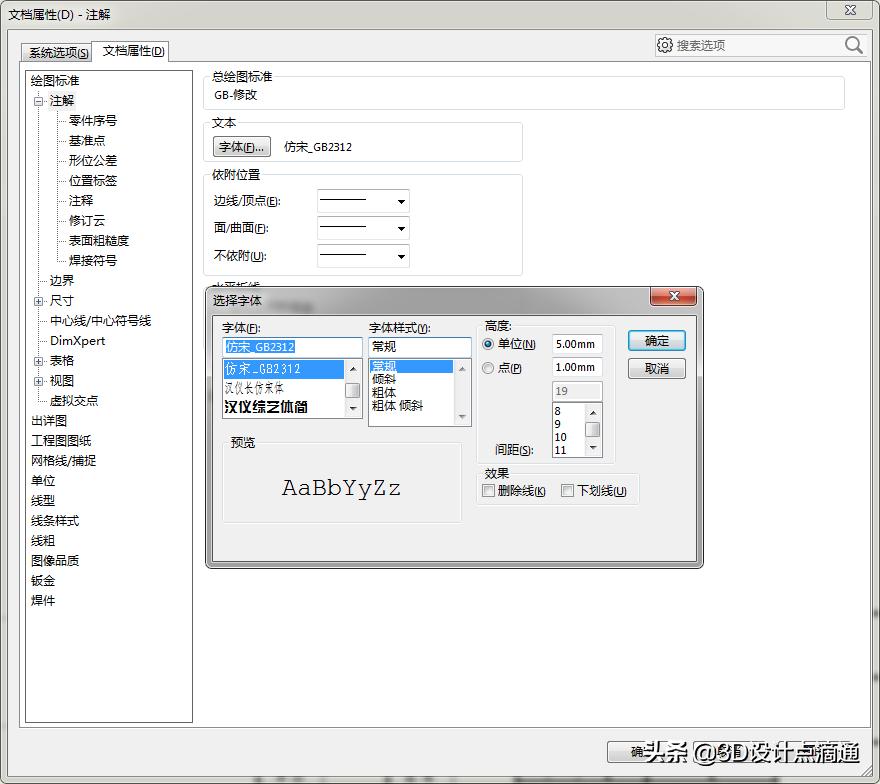Open the 不依附 line style dropdown
The image size is (880, 784).
coord(403,255)
